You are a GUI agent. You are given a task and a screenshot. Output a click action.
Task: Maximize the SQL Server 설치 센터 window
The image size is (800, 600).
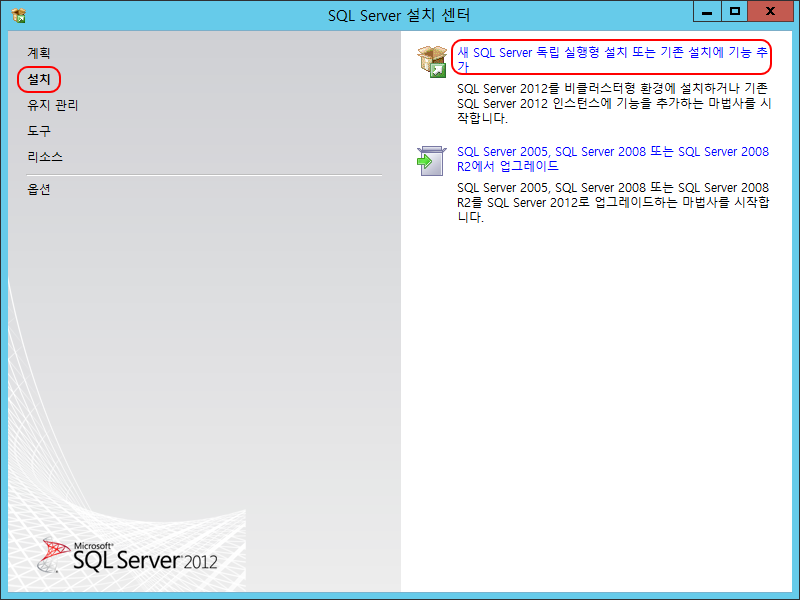pos(735,12)
